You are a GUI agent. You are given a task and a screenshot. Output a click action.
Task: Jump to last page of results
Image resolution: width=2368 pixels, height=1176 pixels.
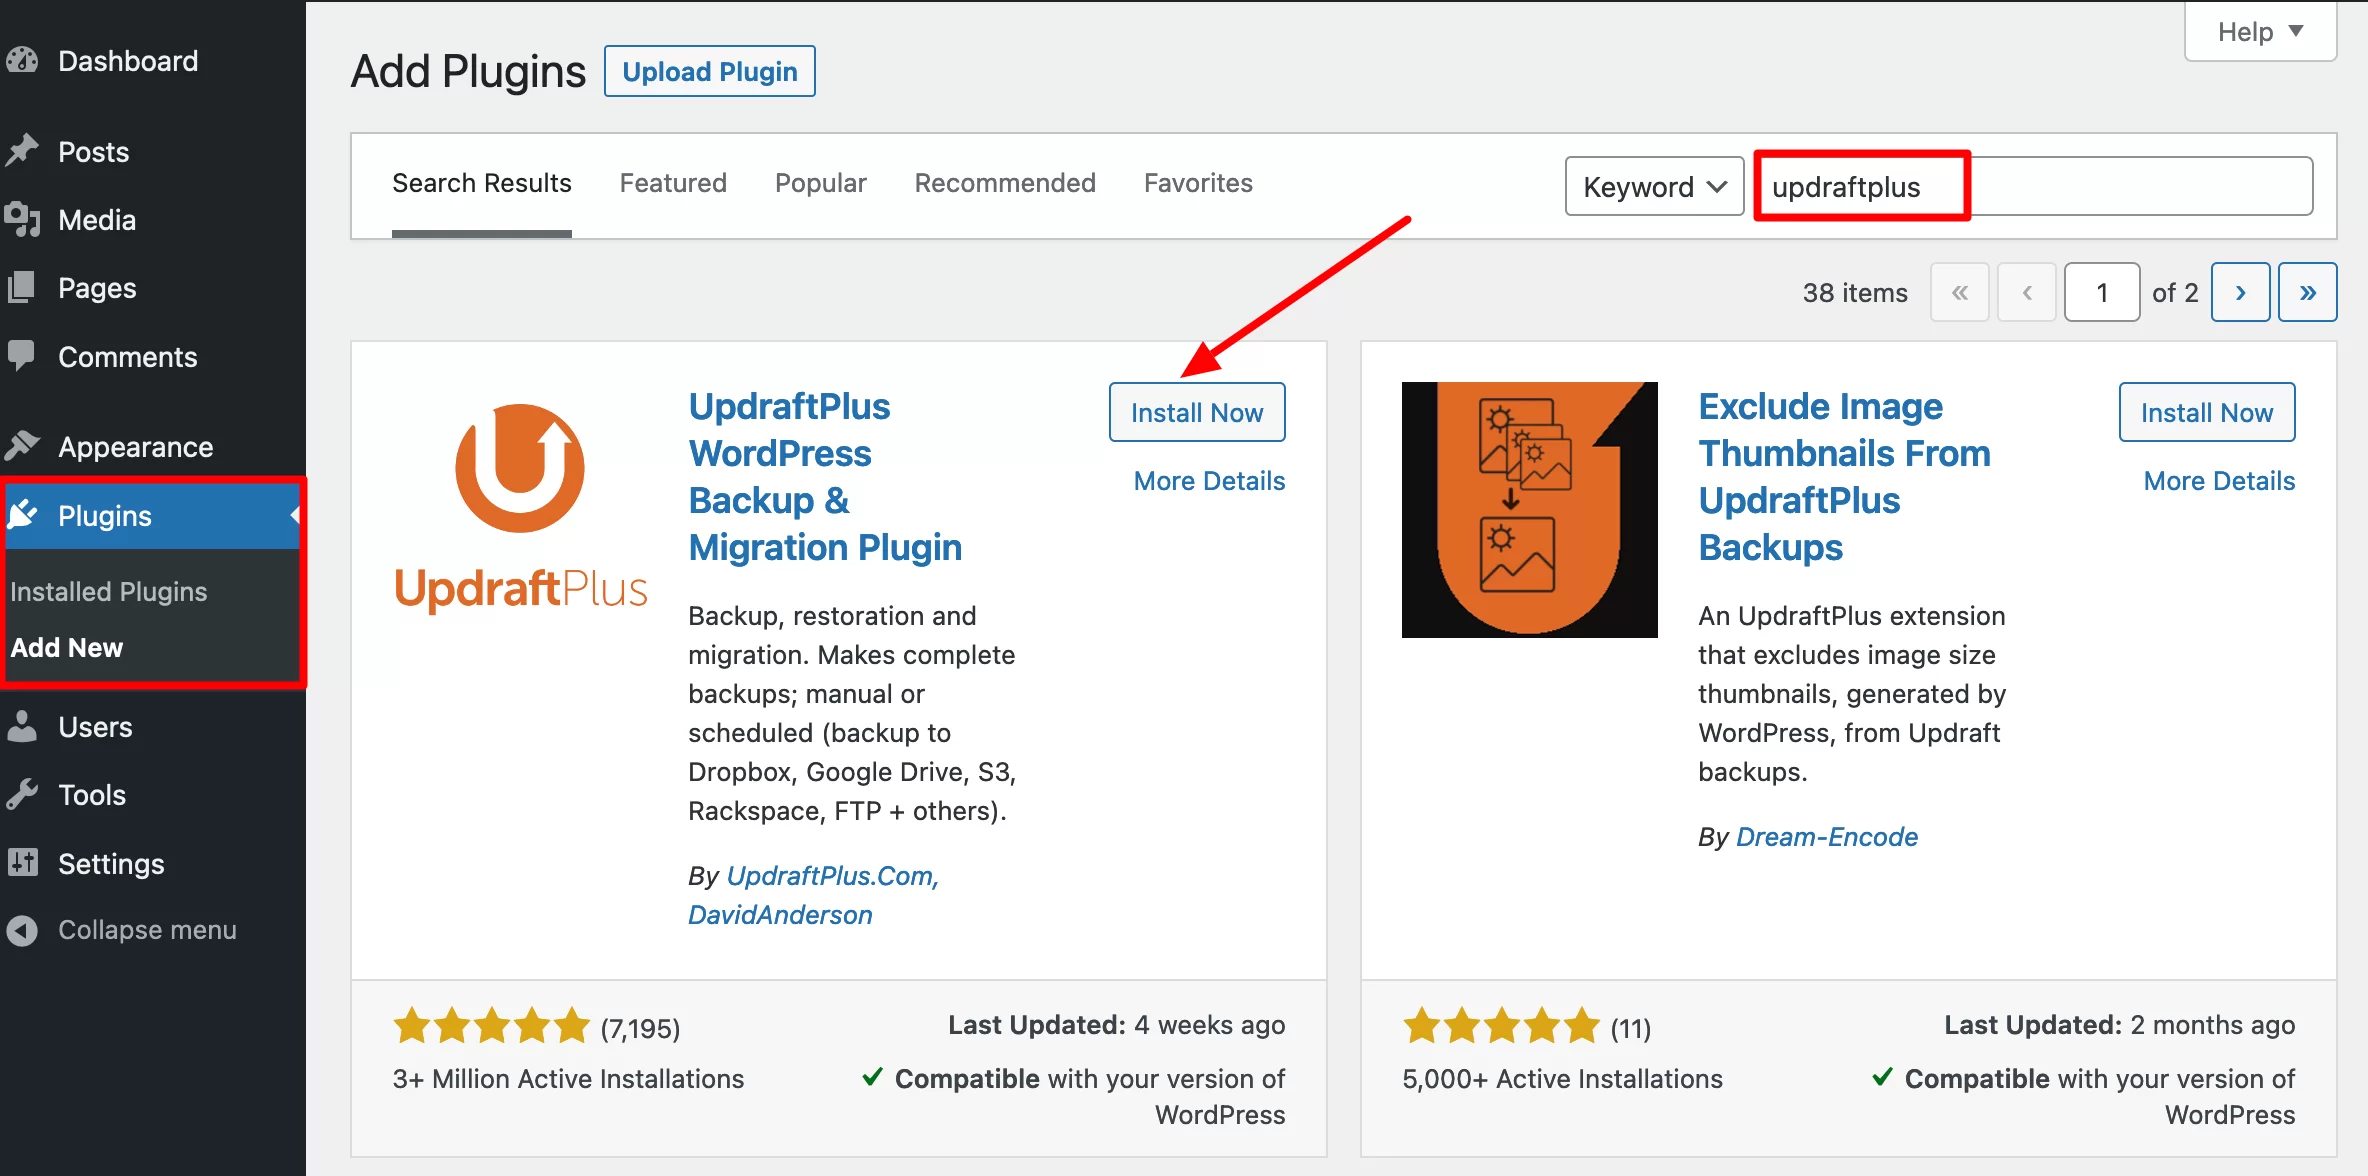click(2307, 292)
